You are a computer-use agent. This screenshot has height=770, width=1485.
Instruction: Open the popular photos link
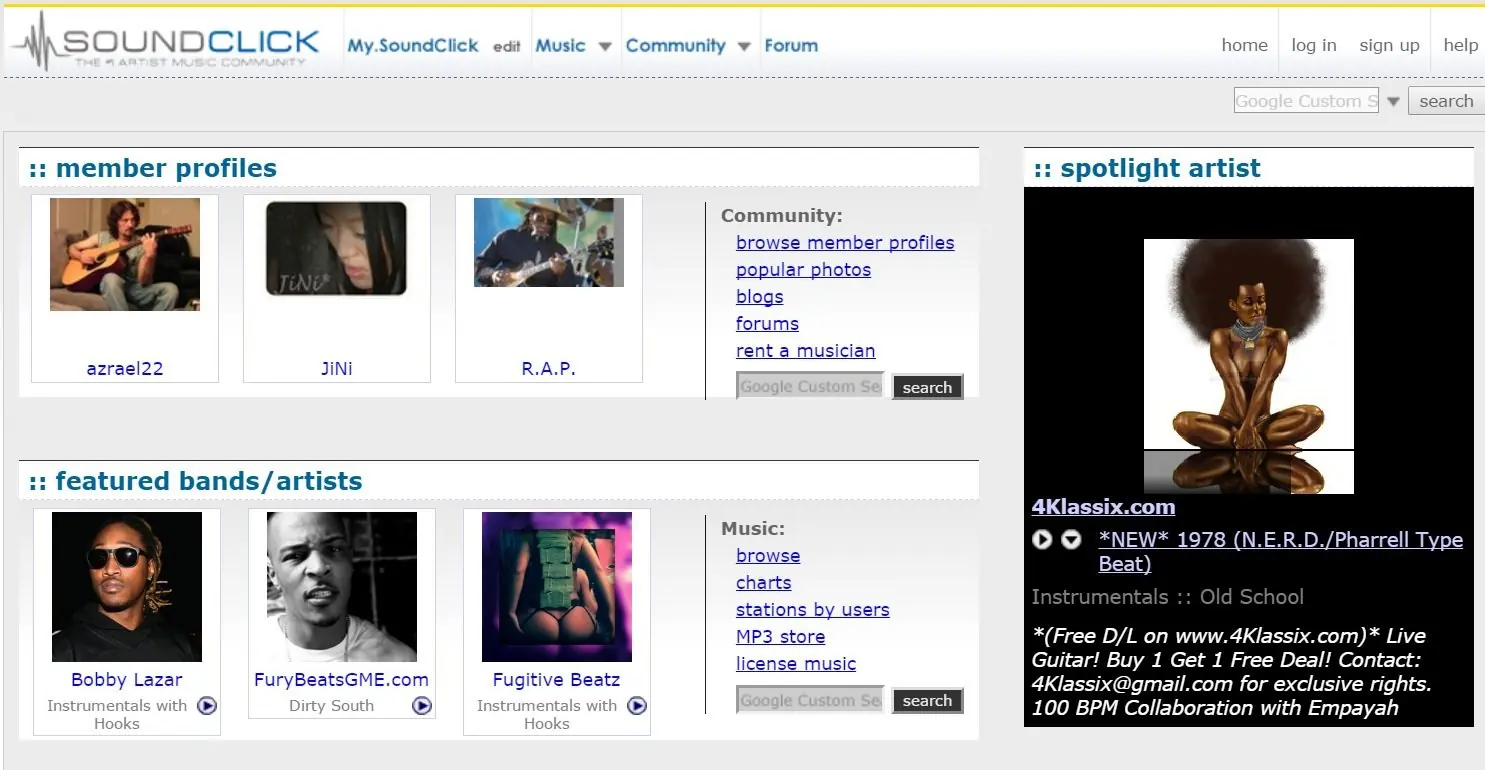[x=803, y=270]
